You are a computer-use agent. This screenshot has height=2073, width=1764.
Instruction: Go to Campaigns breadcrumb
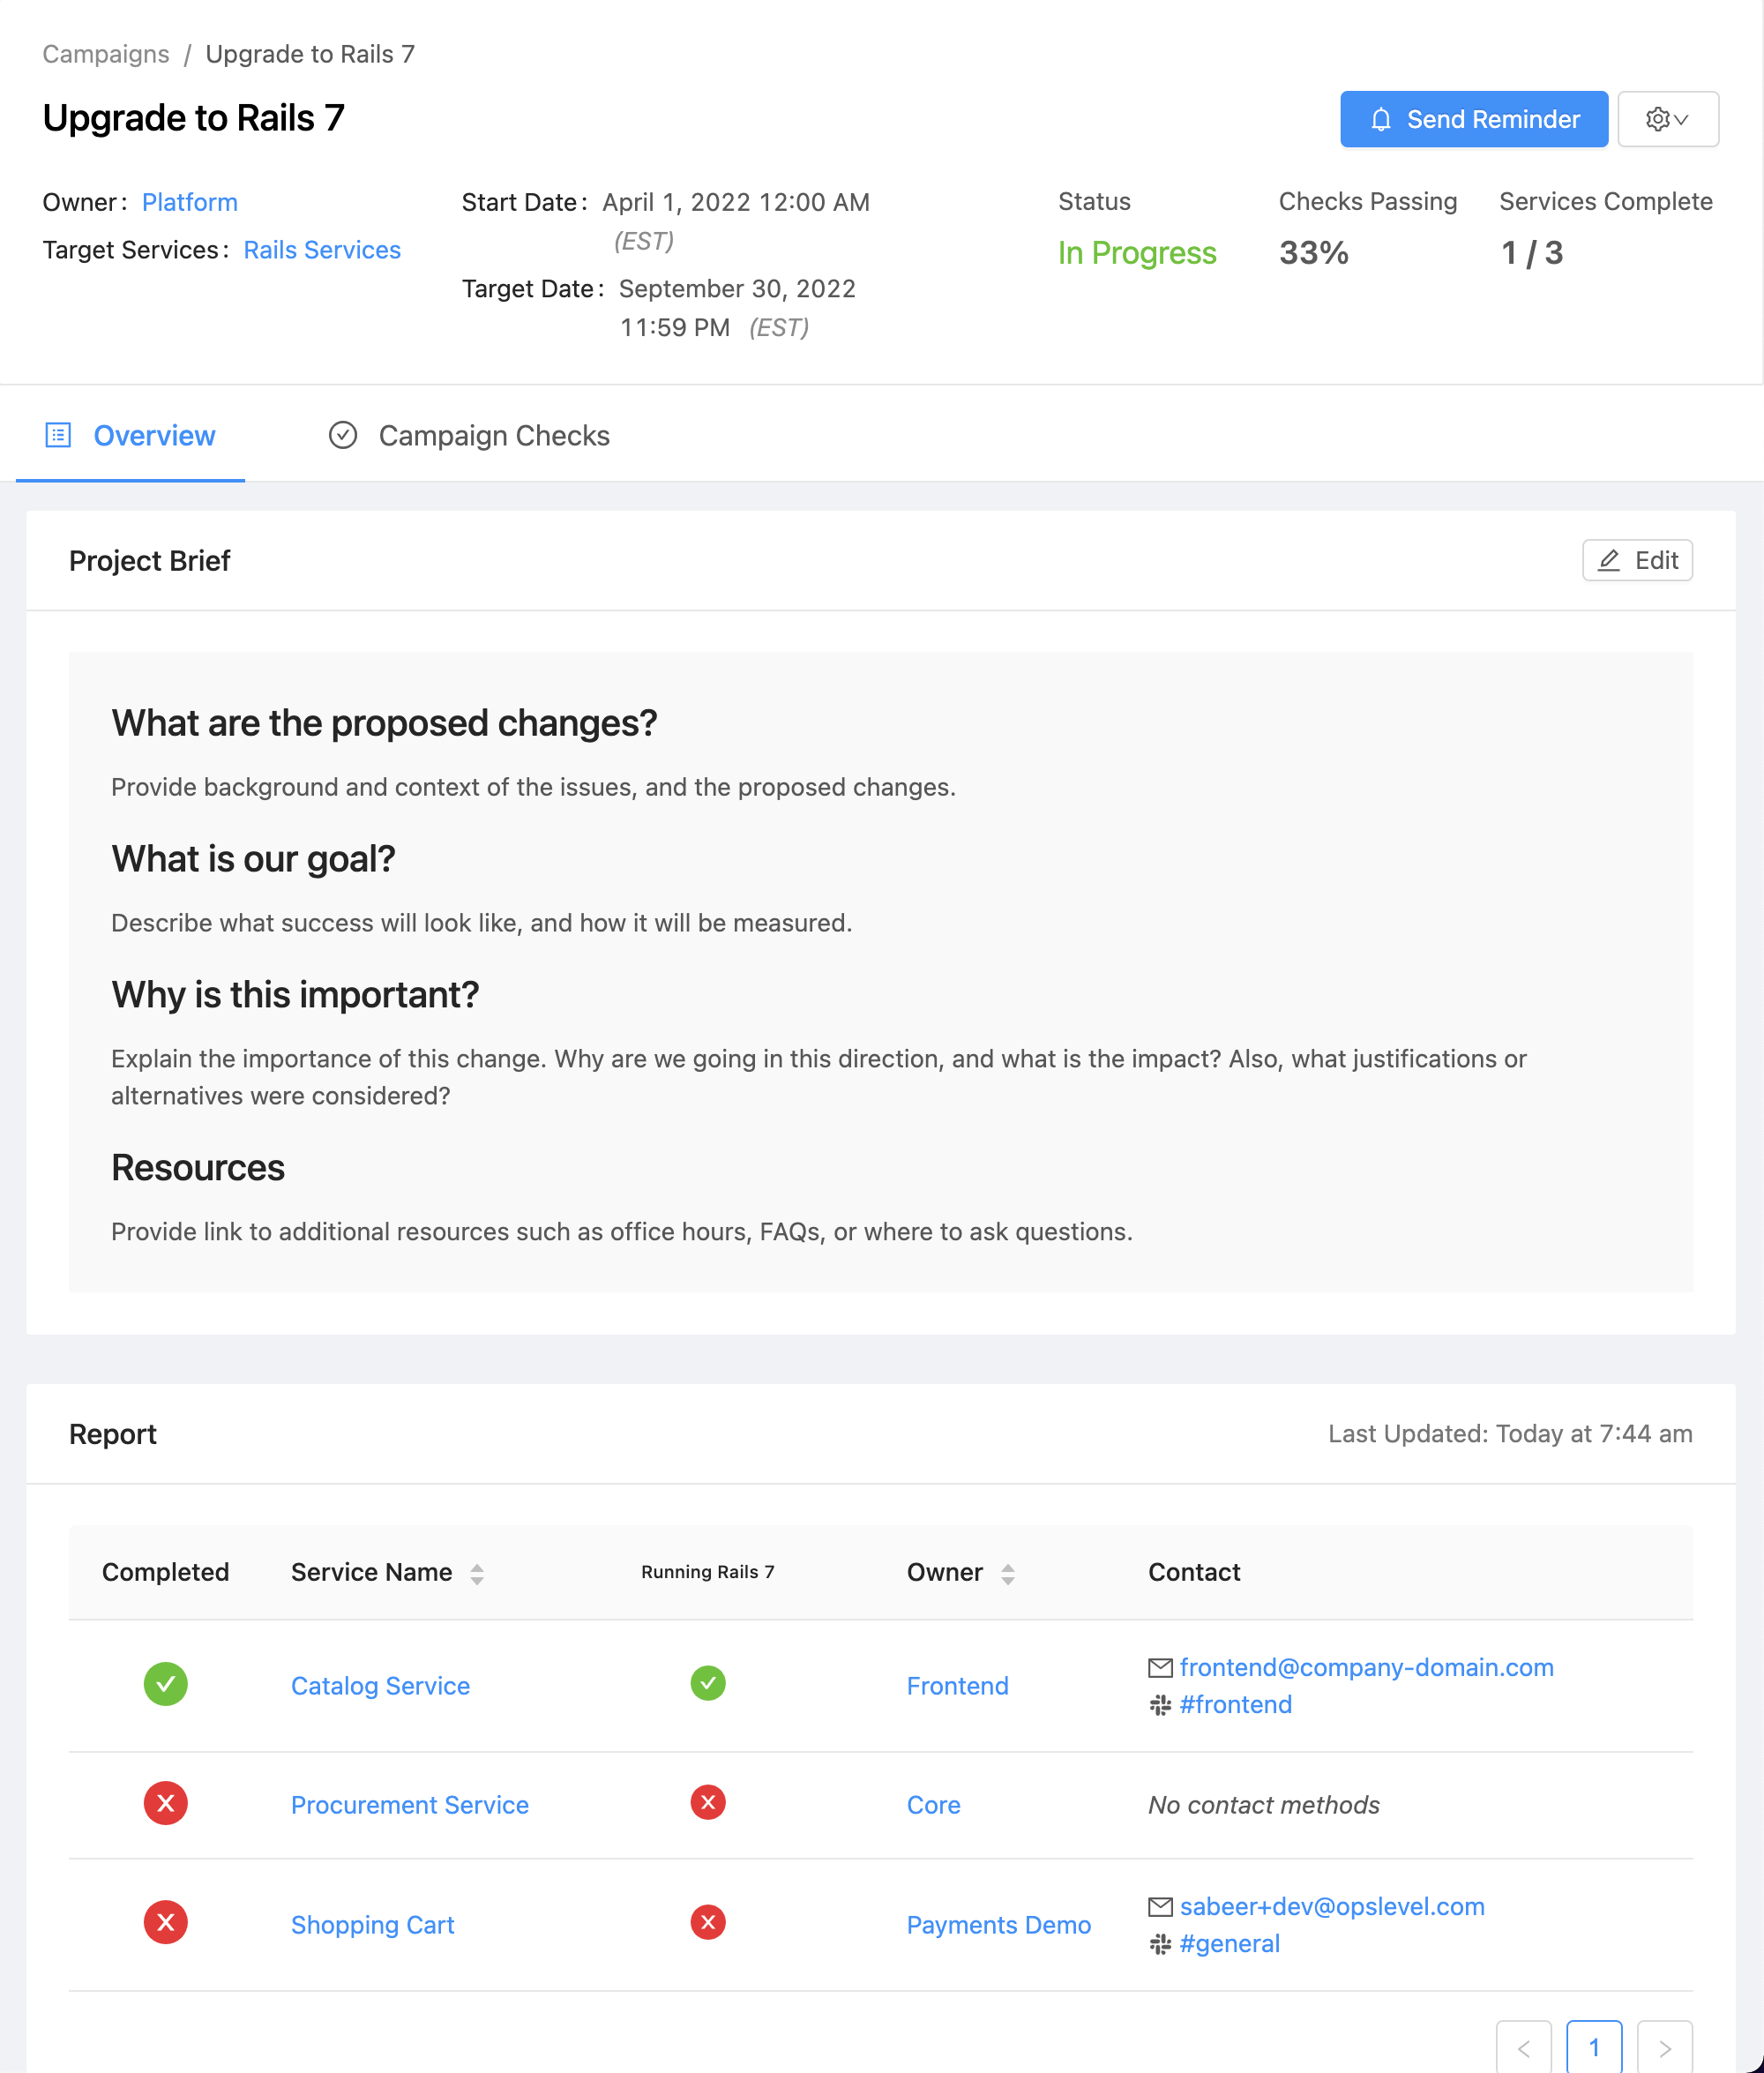click(x=106, y=54)
